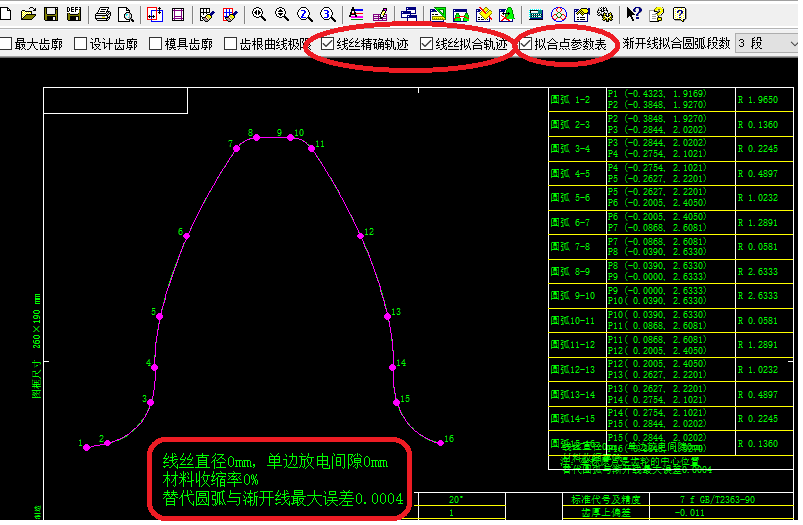The height and width of the screenshot is (525, 803).
Task: Click the window with green figures icon
Action: coord(461,14)
